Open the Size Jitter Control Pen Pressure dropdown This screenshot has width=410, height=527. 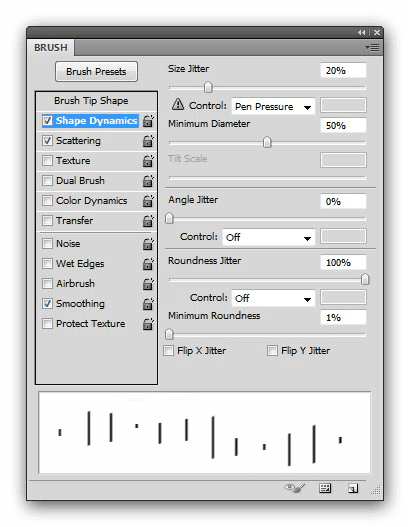click(273, 107)
